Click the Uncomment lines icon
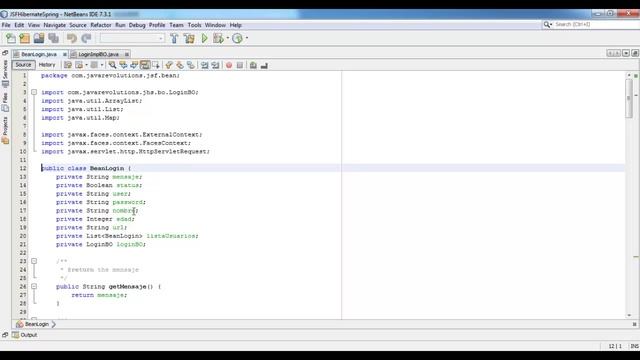Image resolution: width=640 pixels, height=360 pixels. click(x=264, y=65)
